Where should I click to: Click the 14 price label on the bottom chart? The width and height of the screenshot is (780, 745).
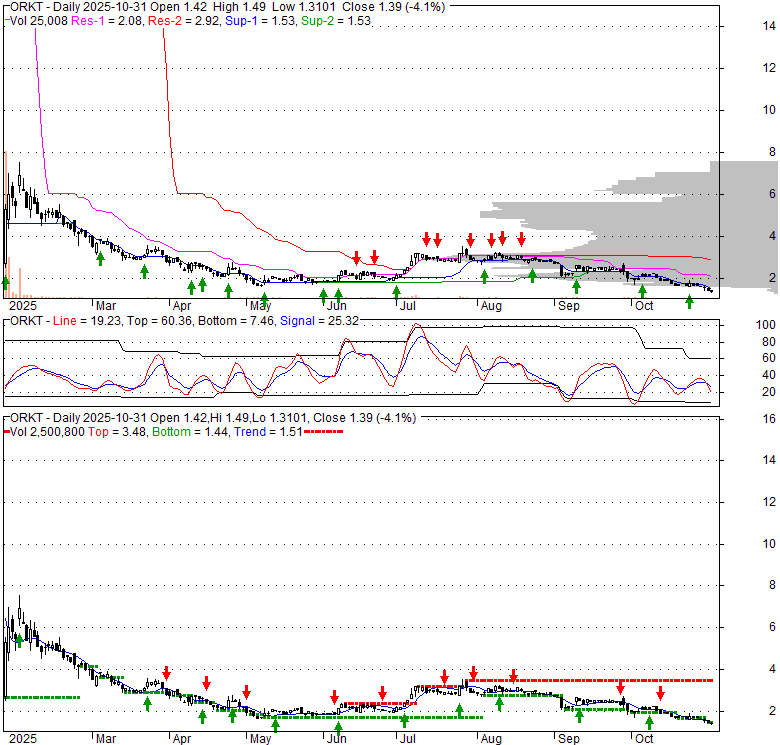pos(769,460)
